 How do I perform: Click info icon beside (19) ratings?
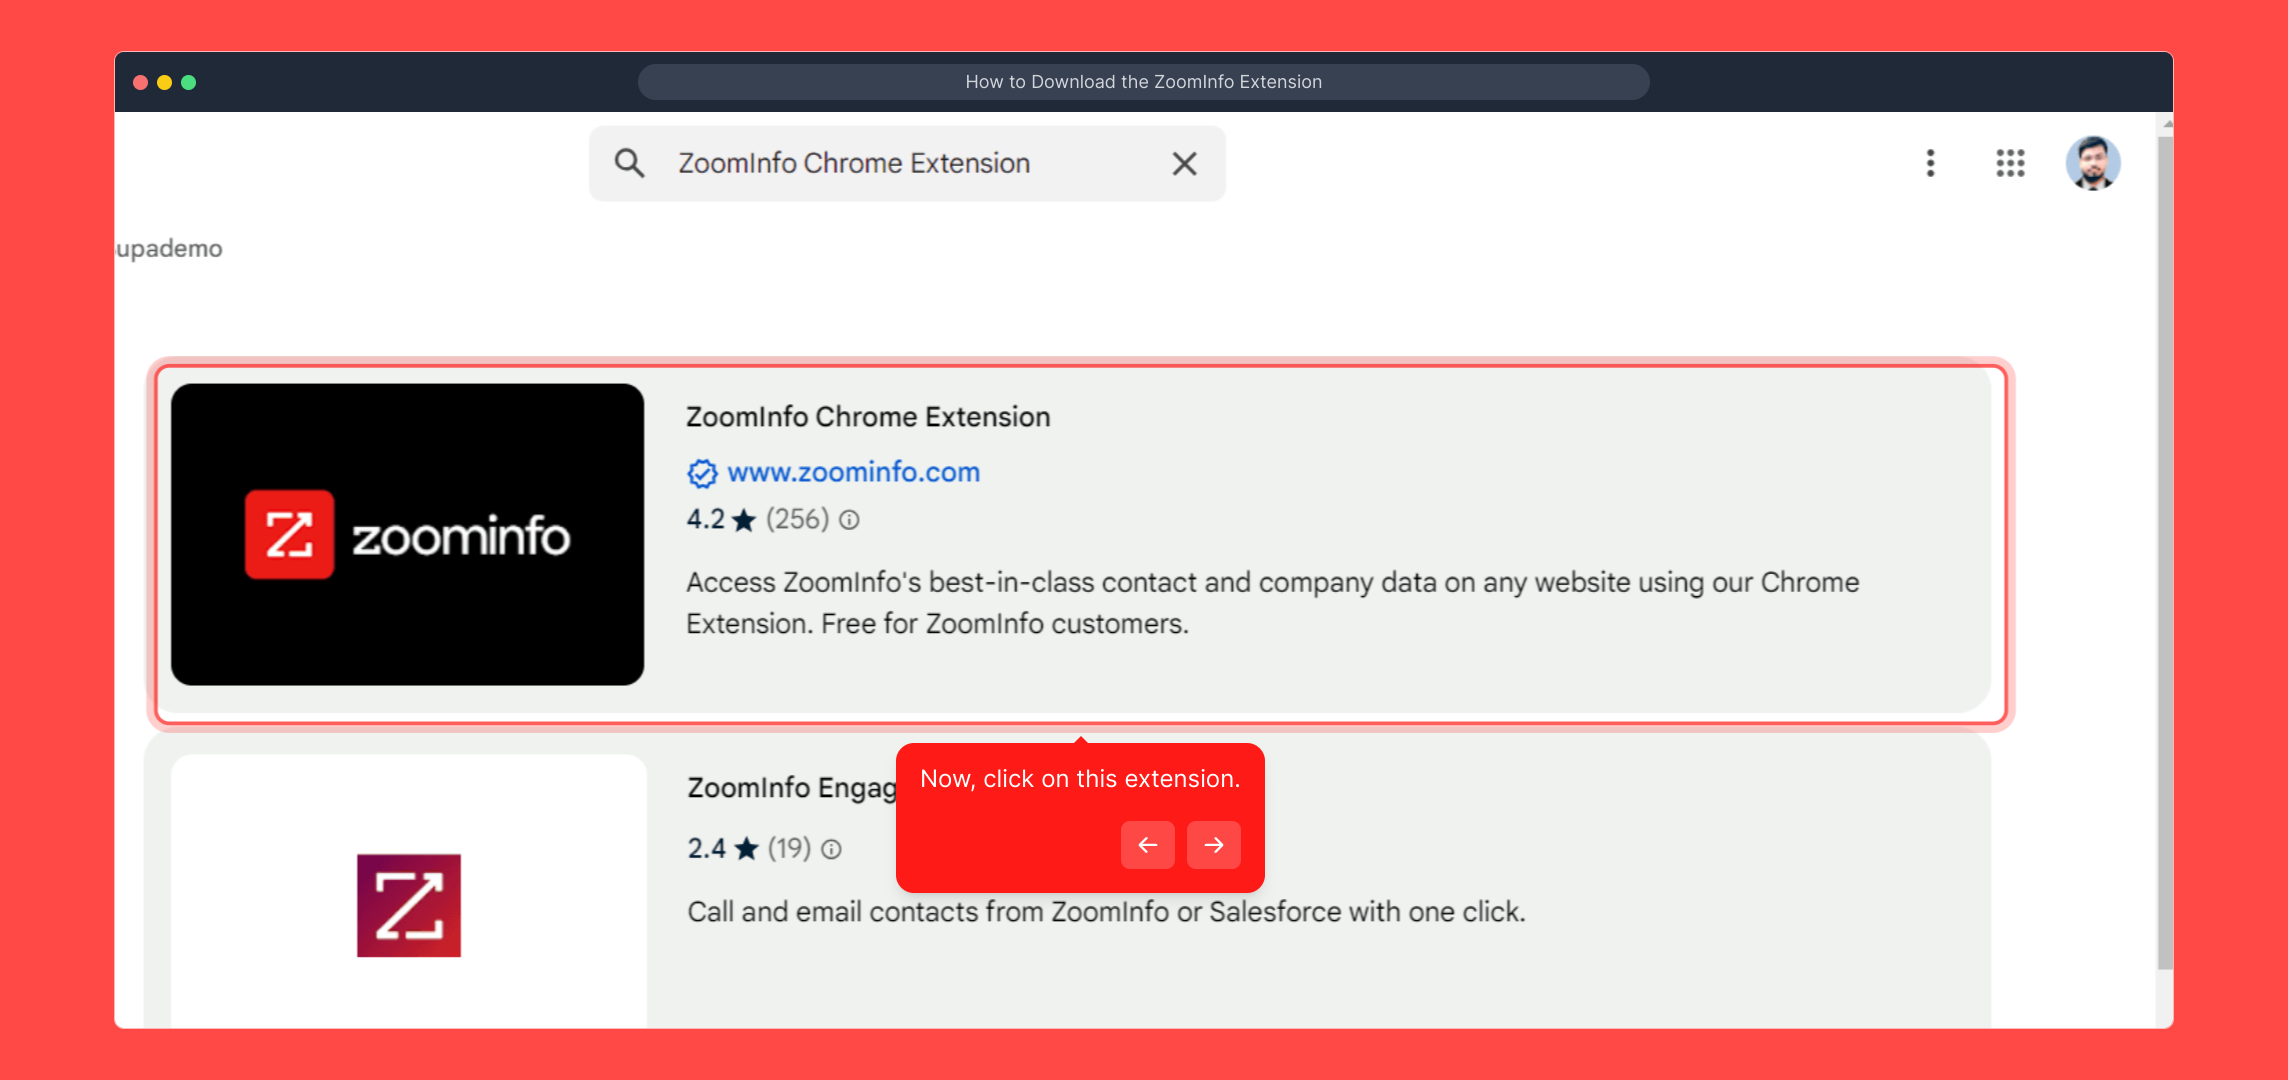831,849
